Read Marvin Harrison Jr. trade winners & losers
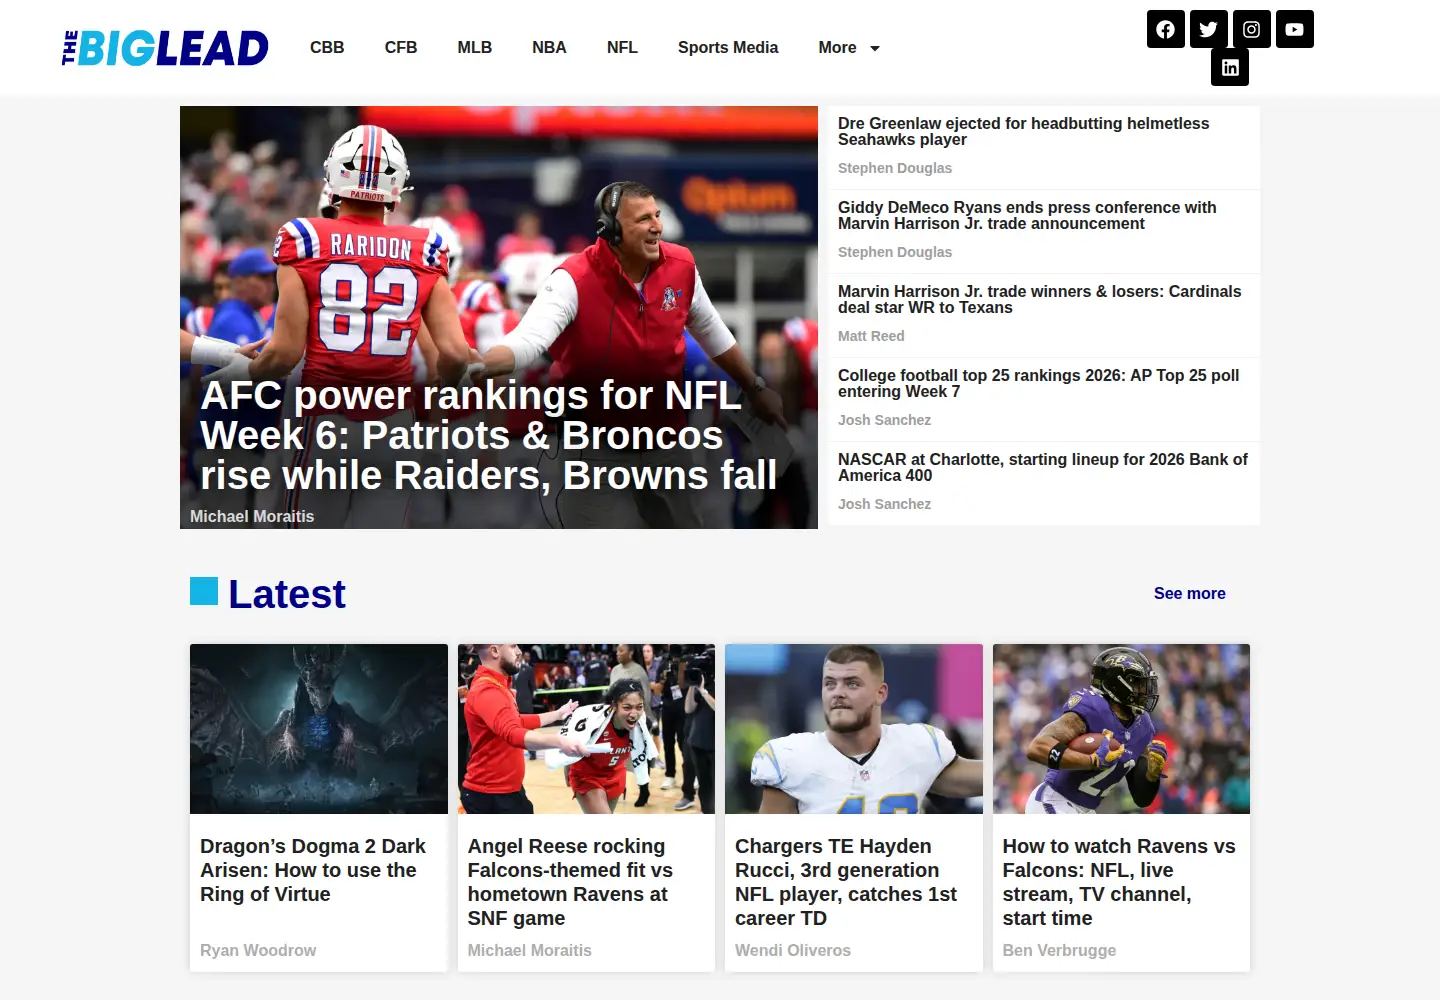This screenshot has width=1440, height=1000. [x=1039, y=299]
